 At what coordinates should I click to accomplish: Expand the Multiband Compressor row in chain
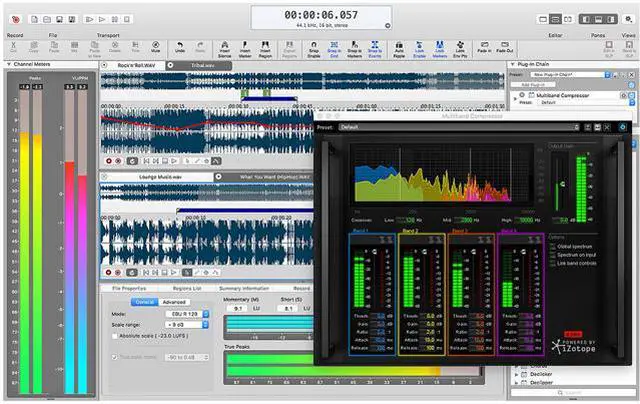click(515, 98)
